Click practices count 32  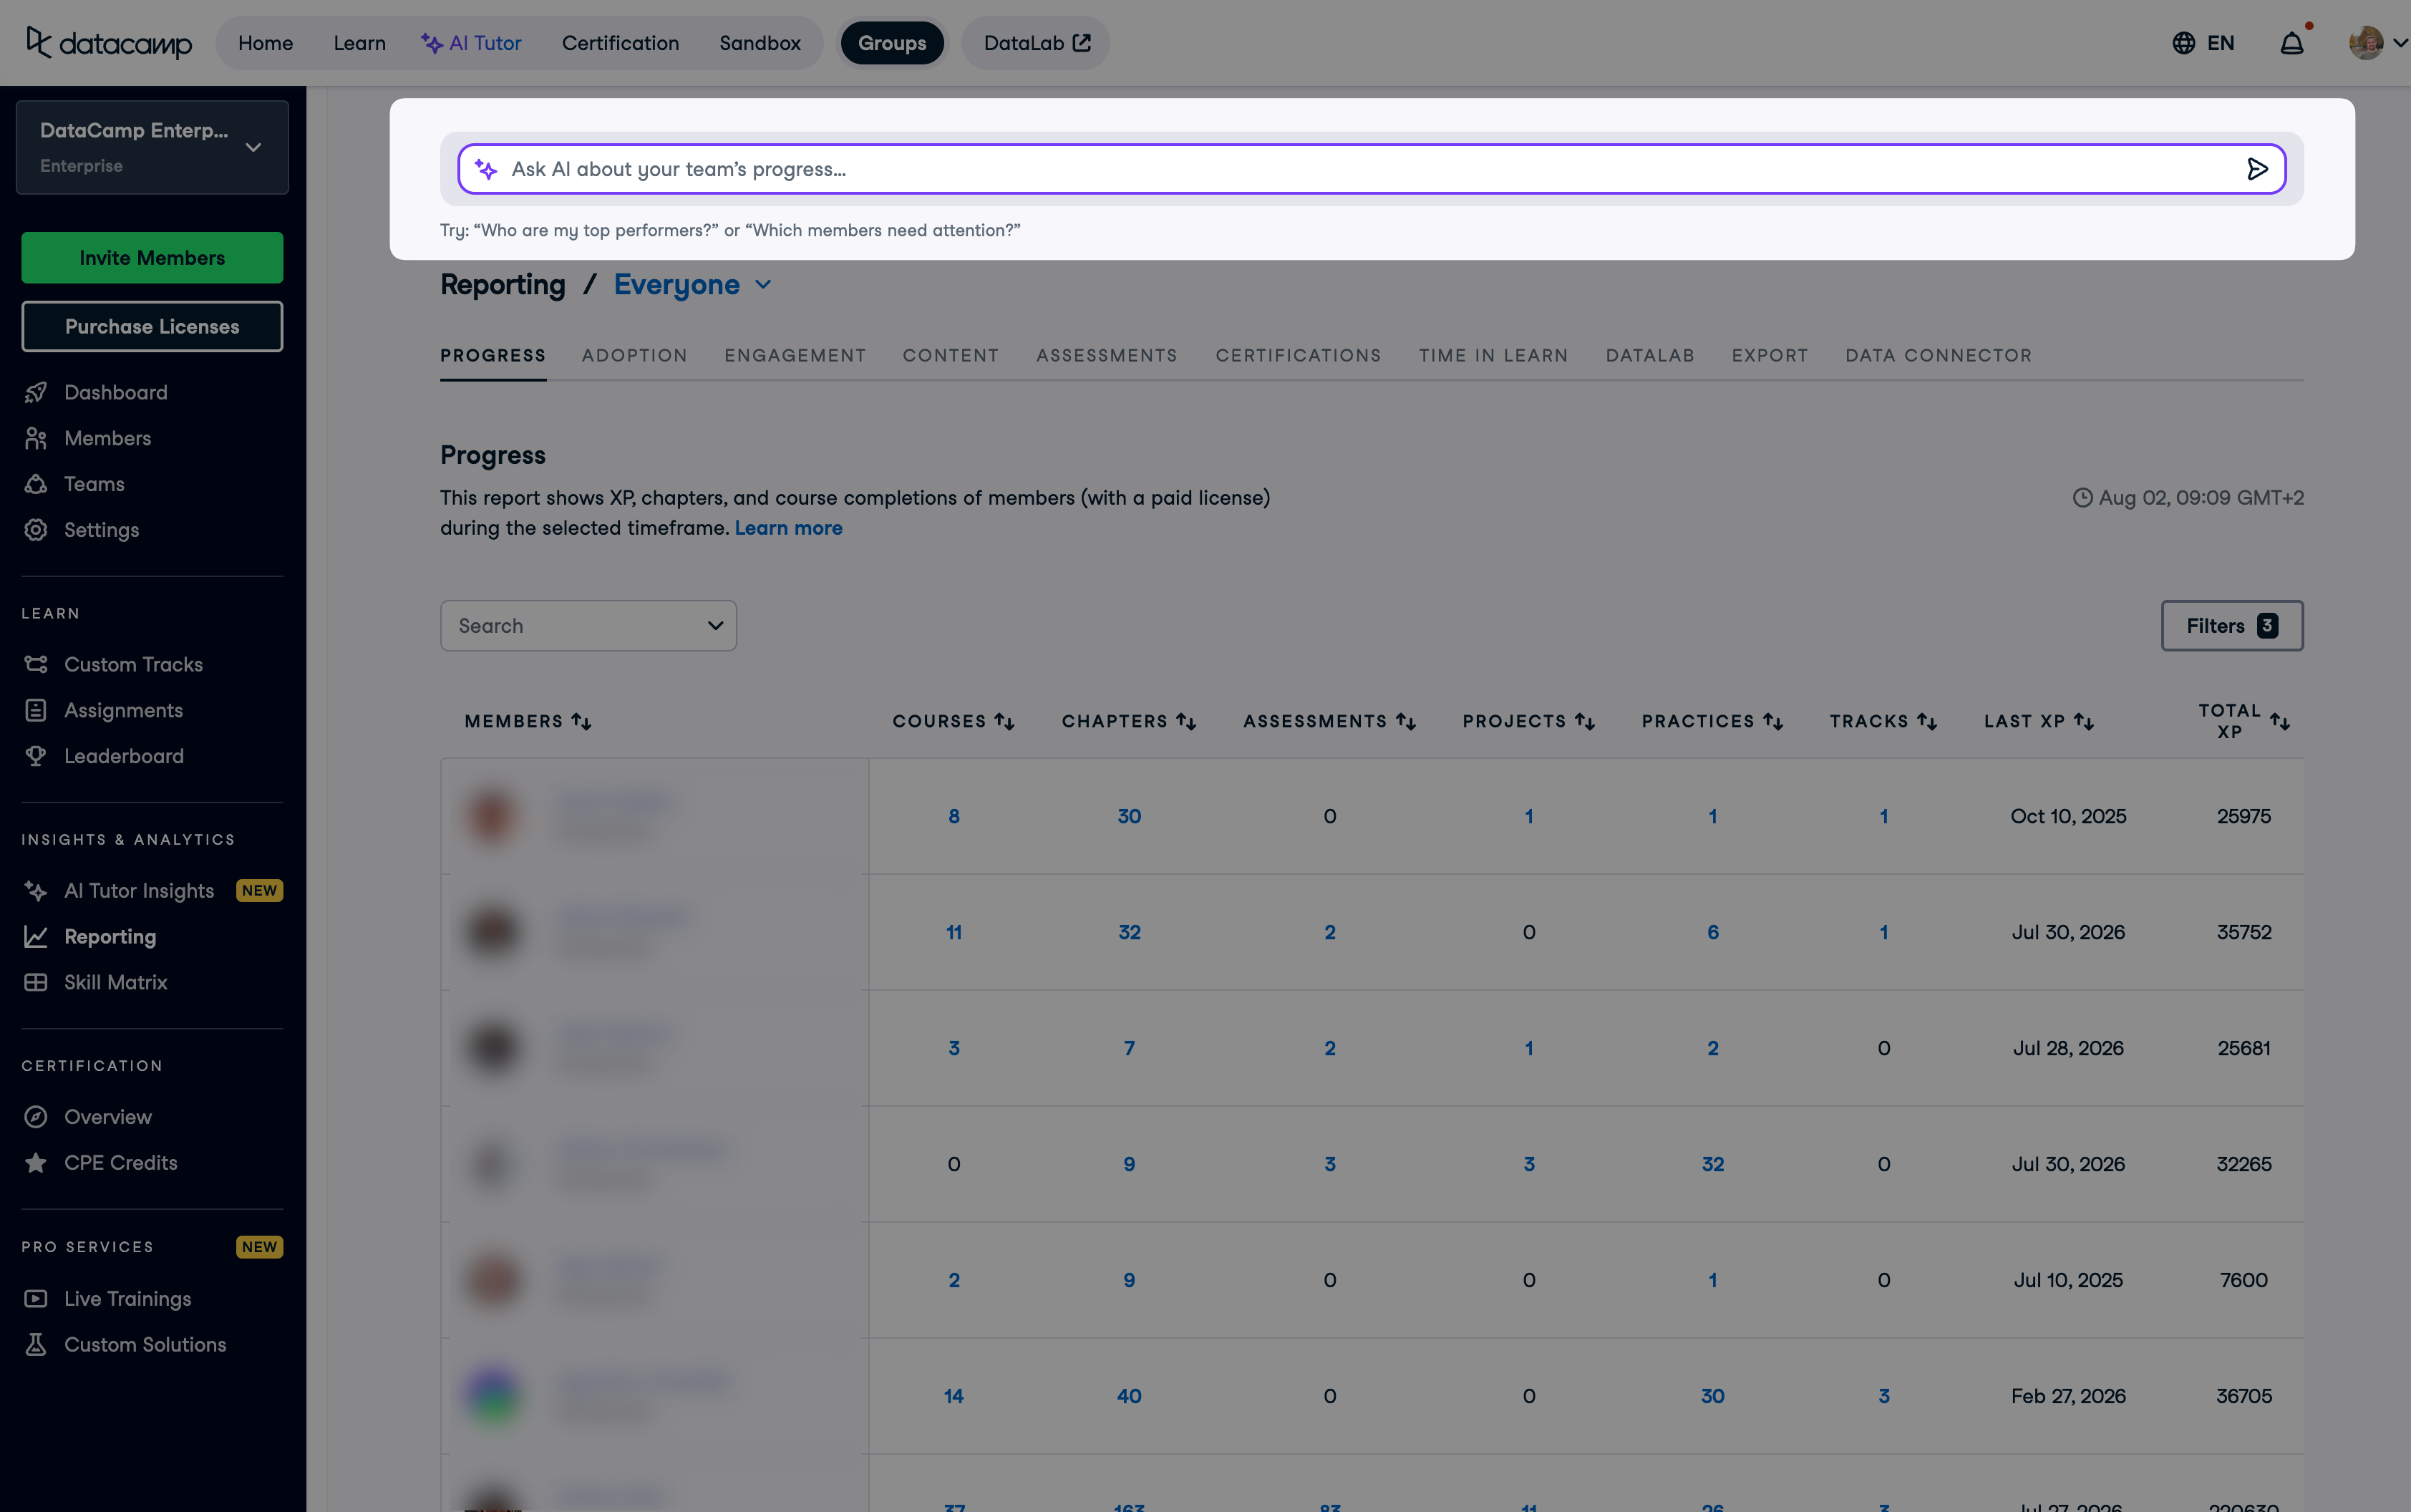point(1713,1164)
